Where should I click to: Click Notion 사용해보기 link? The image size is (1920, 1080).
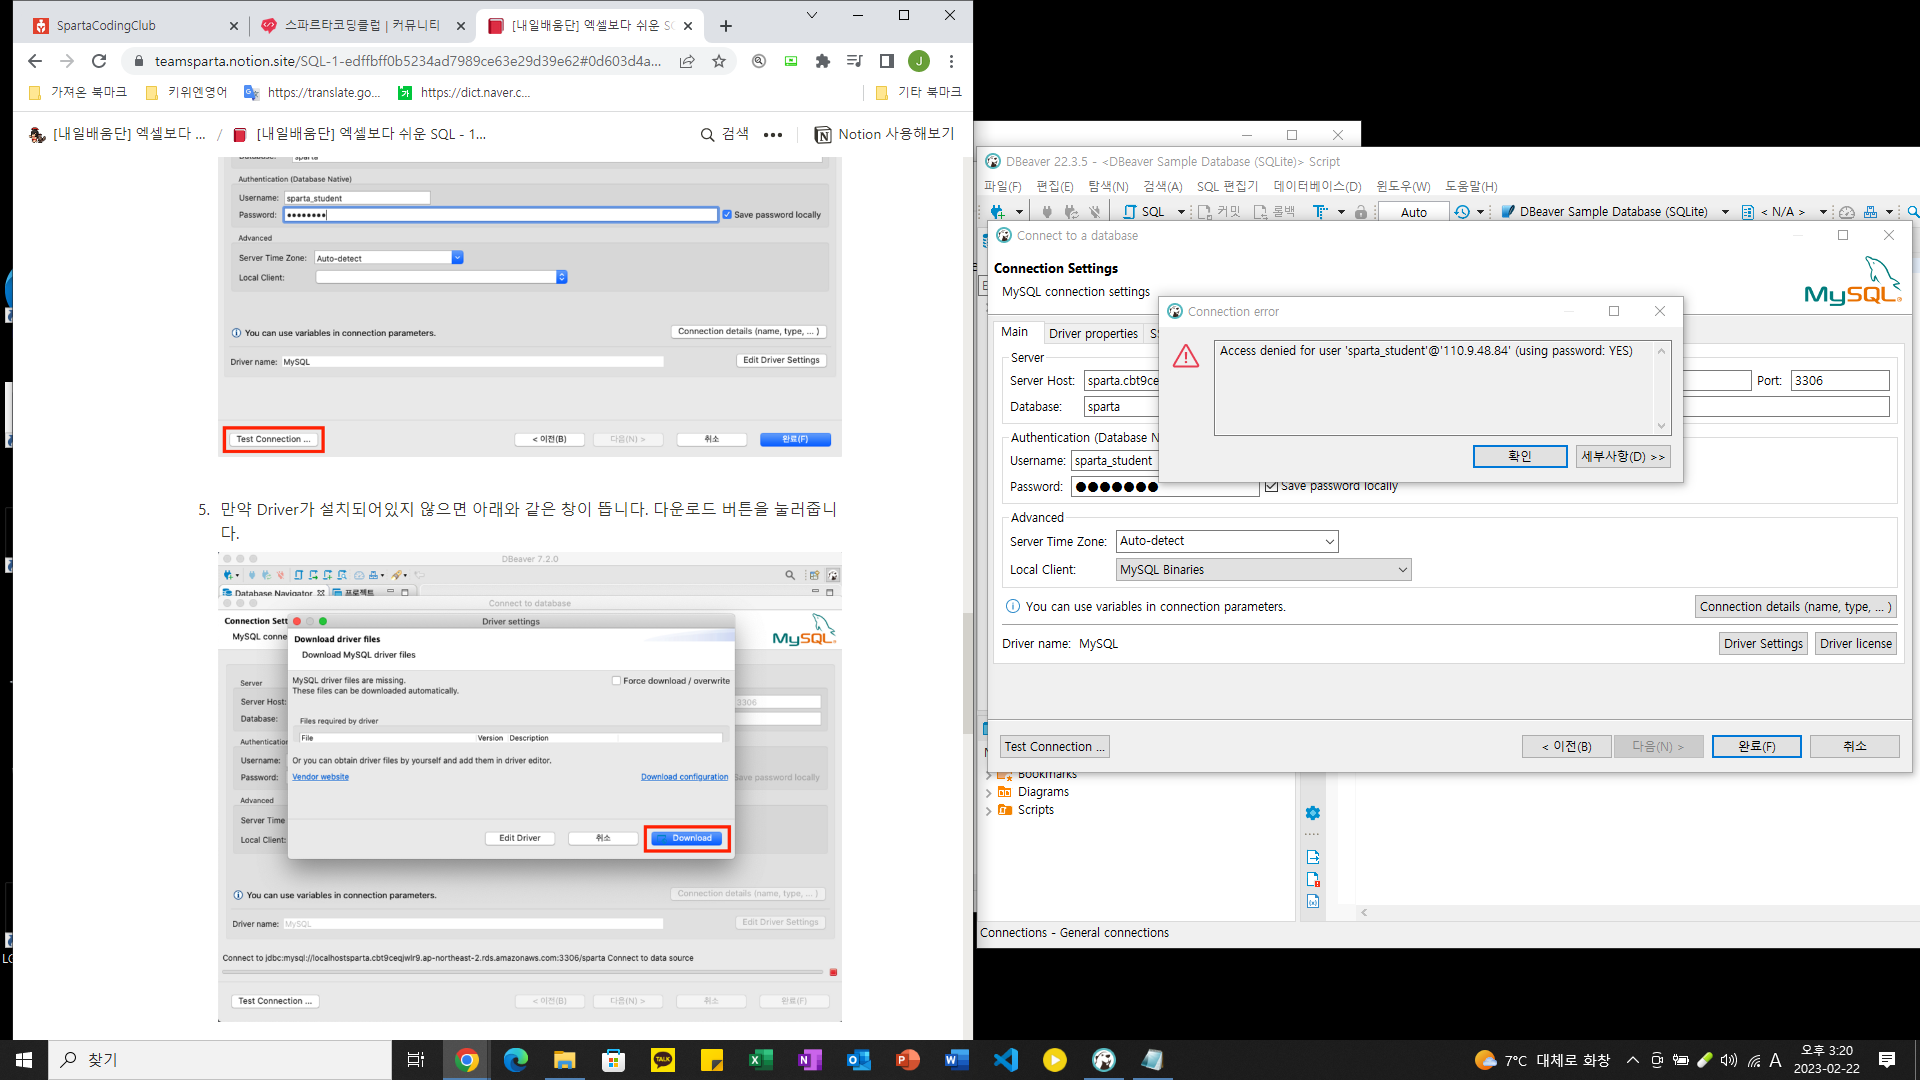click(x=885, y=135)
